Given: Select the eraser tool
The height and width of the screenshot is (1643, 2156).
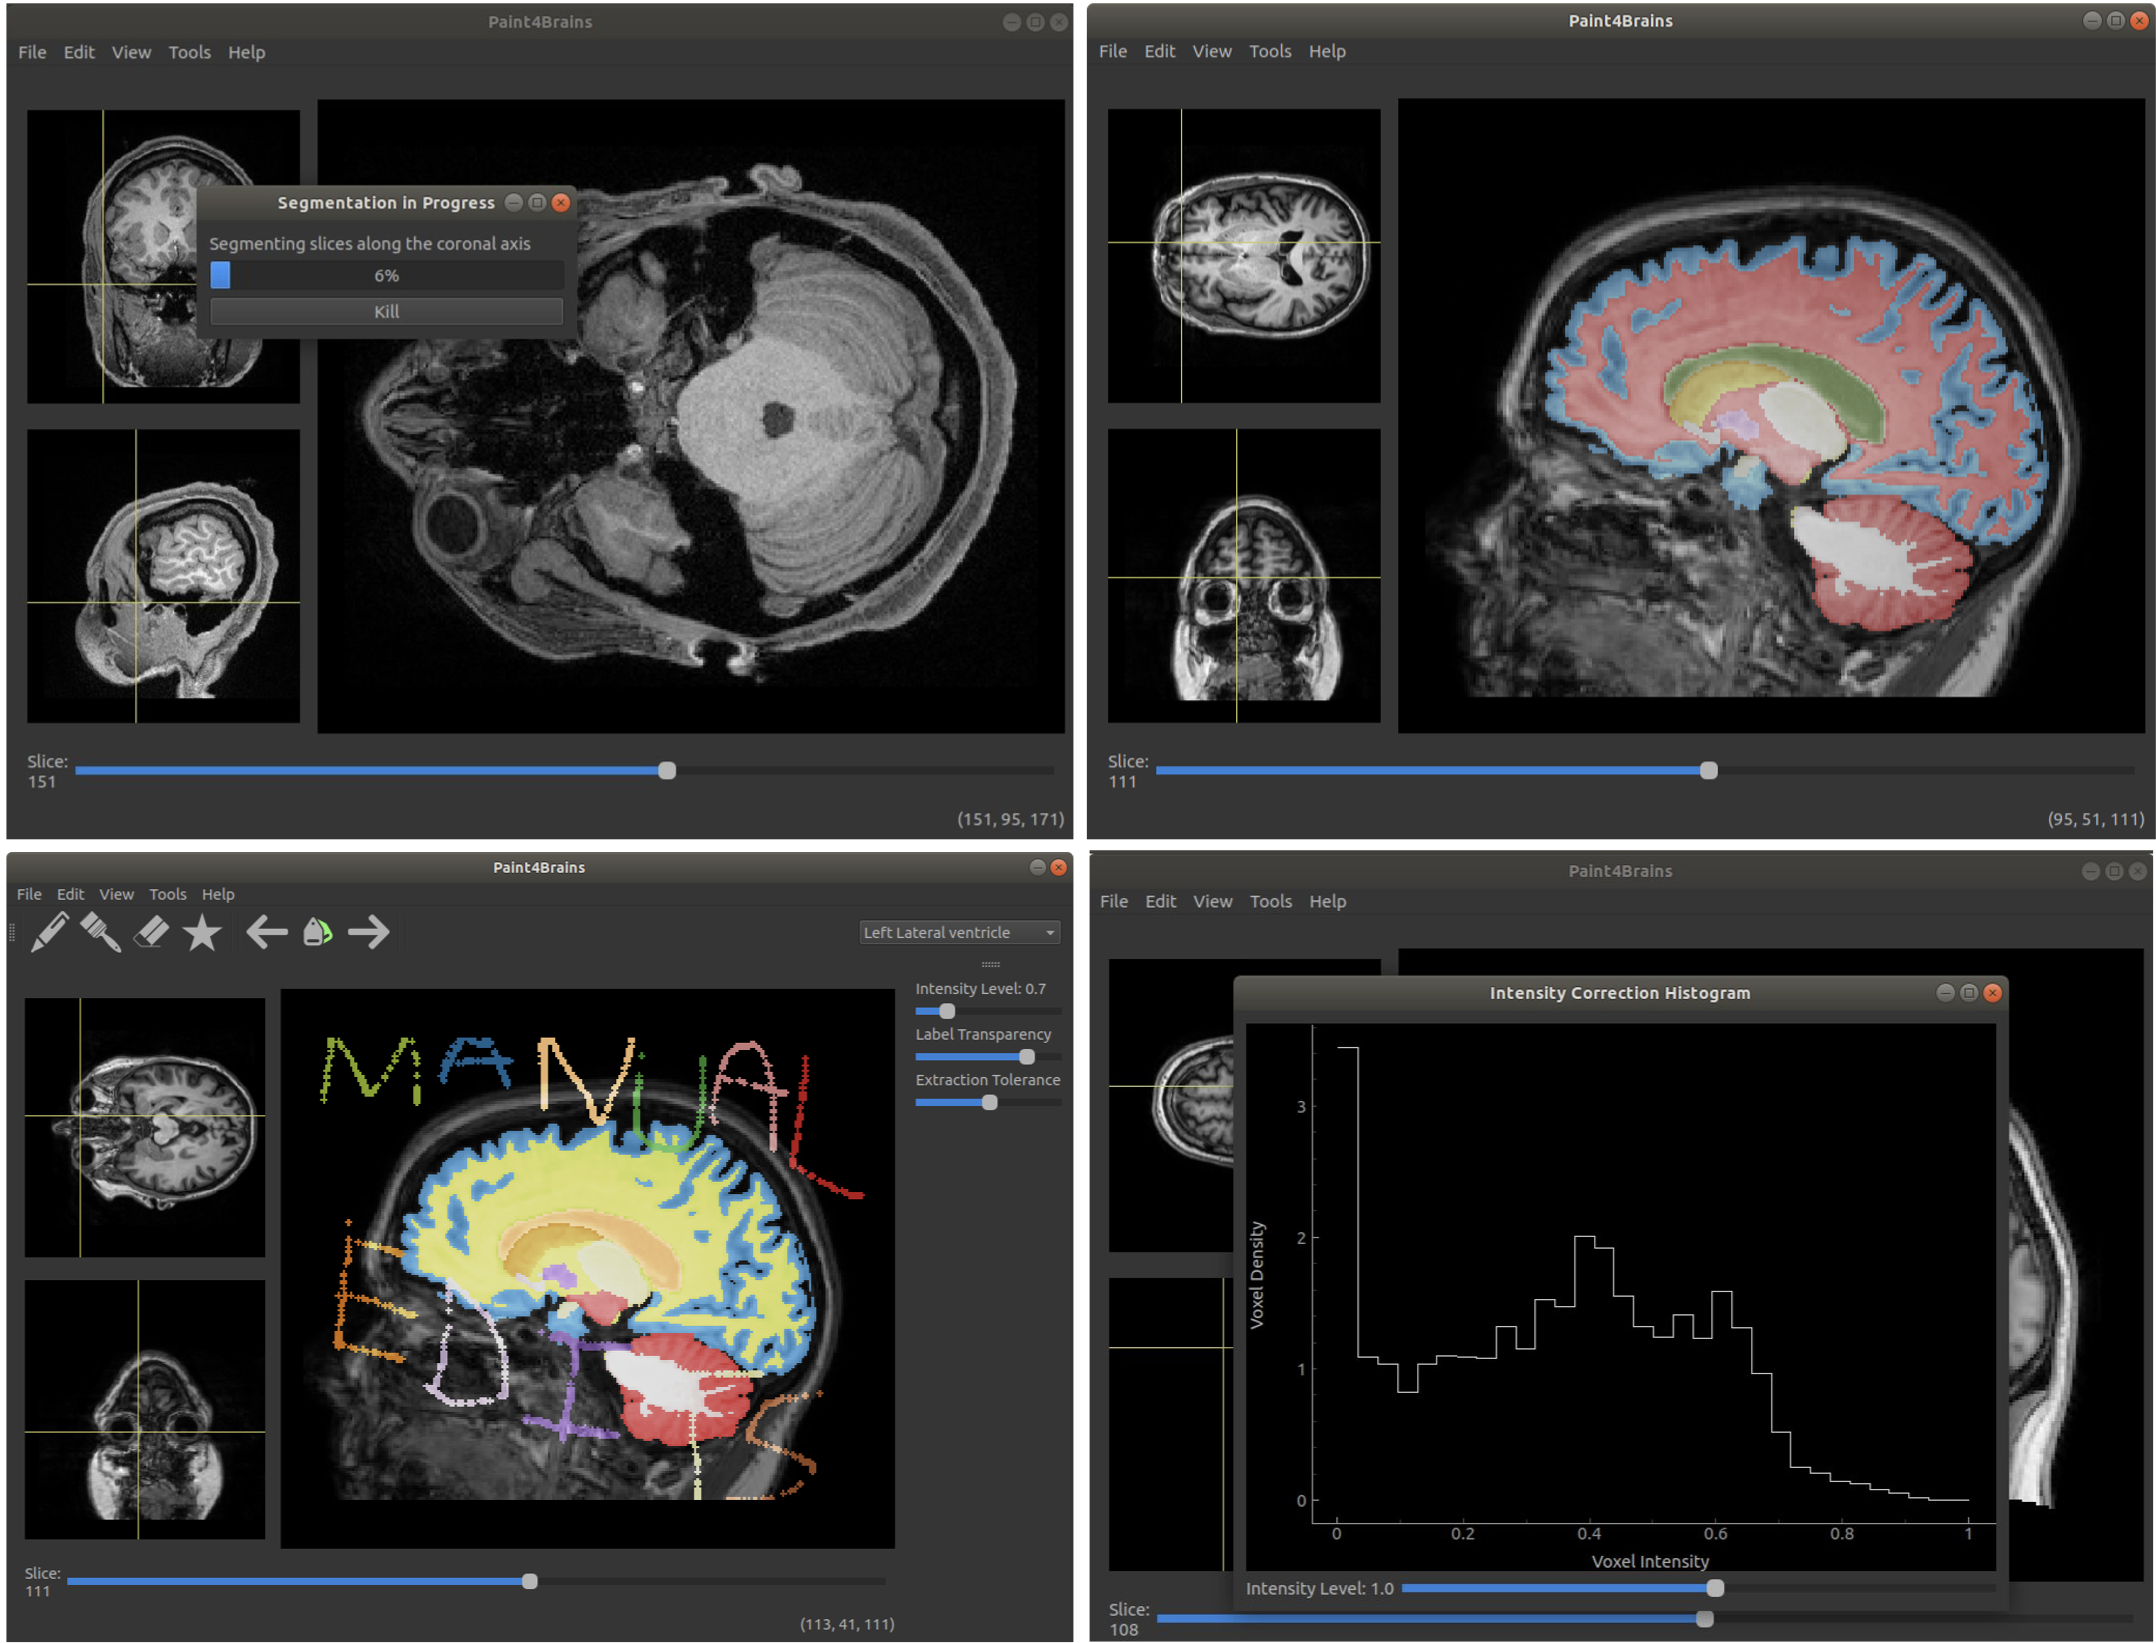Looking at the screenshot, I should click(x=151, y=932).
